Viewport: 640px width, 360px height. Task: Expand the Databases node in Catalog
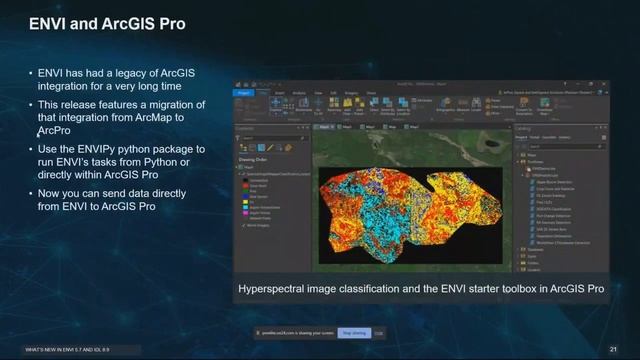point(518,249)
